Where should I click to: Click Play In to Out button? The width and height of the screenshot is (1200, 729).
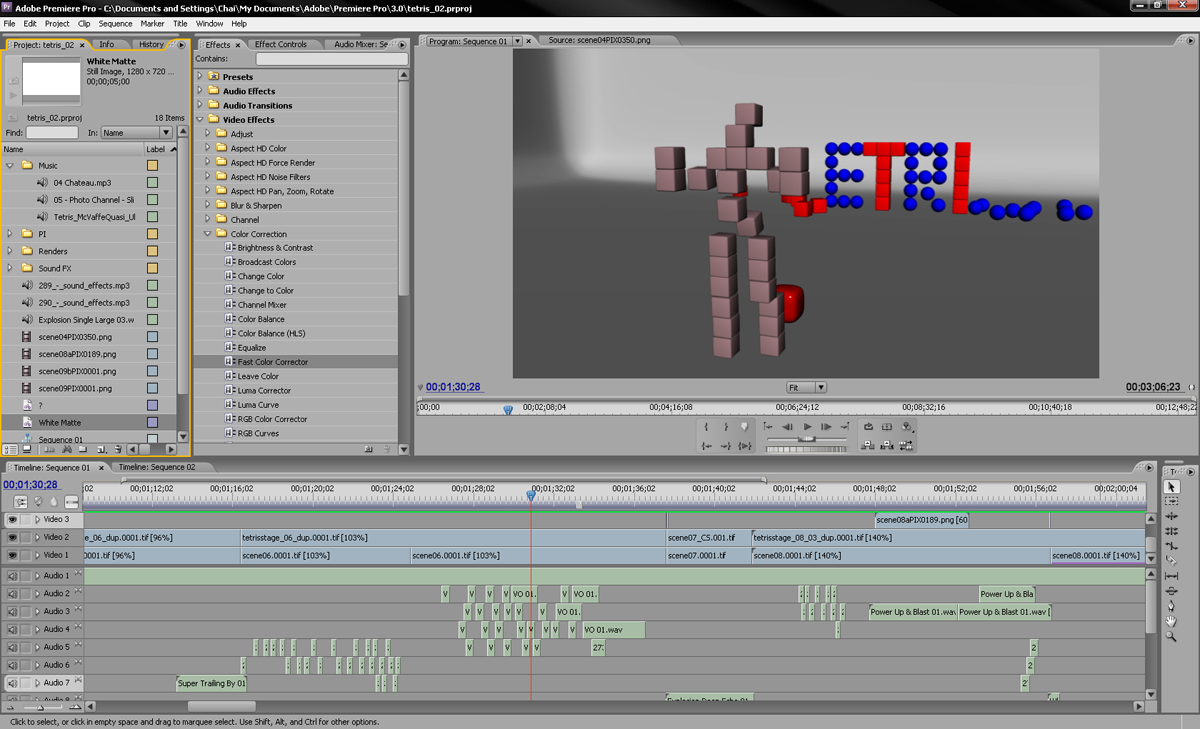(x=744, y=446)
